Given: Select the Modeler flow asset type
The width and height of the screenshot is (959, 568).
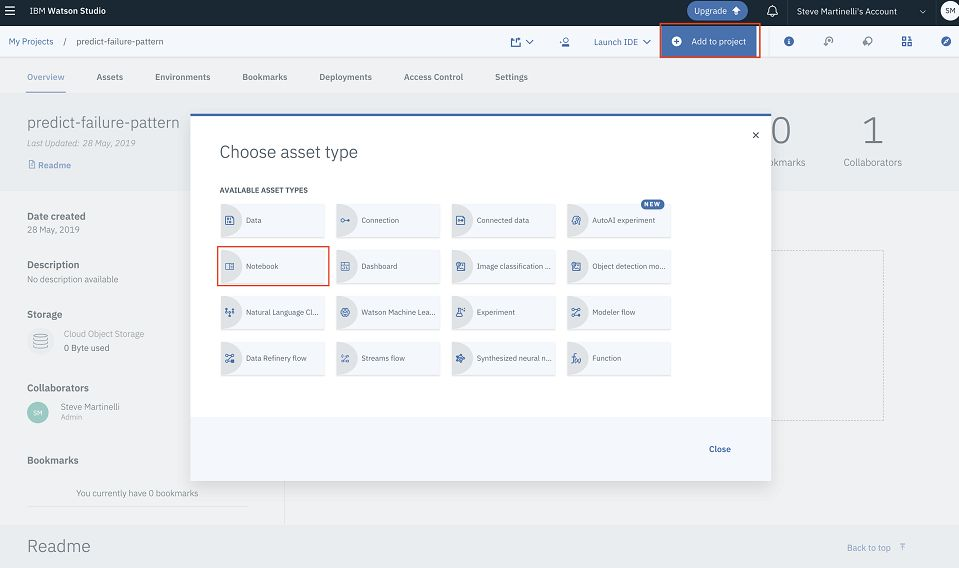Looking at the screenshot, I should pyautogui.click(x=619, y=312).
